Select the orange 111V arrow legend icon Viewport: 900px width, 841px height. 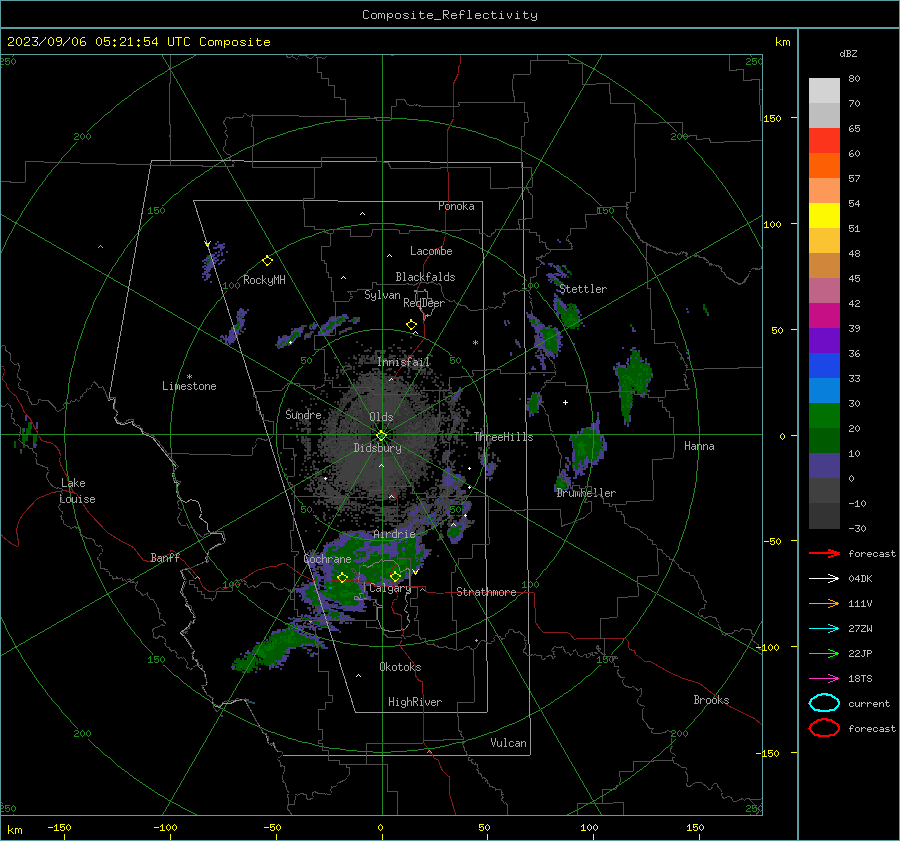(x=824, y=603)
